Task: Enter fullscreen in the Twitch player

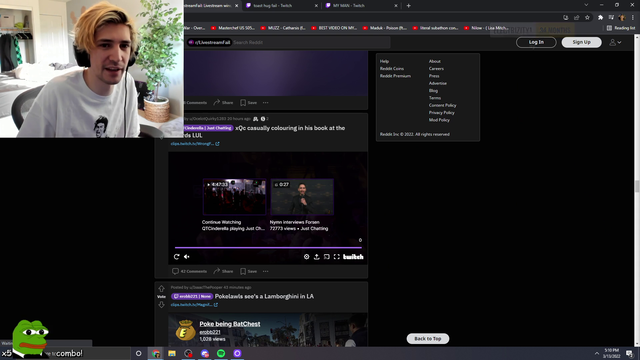Action: pos(336,257)
